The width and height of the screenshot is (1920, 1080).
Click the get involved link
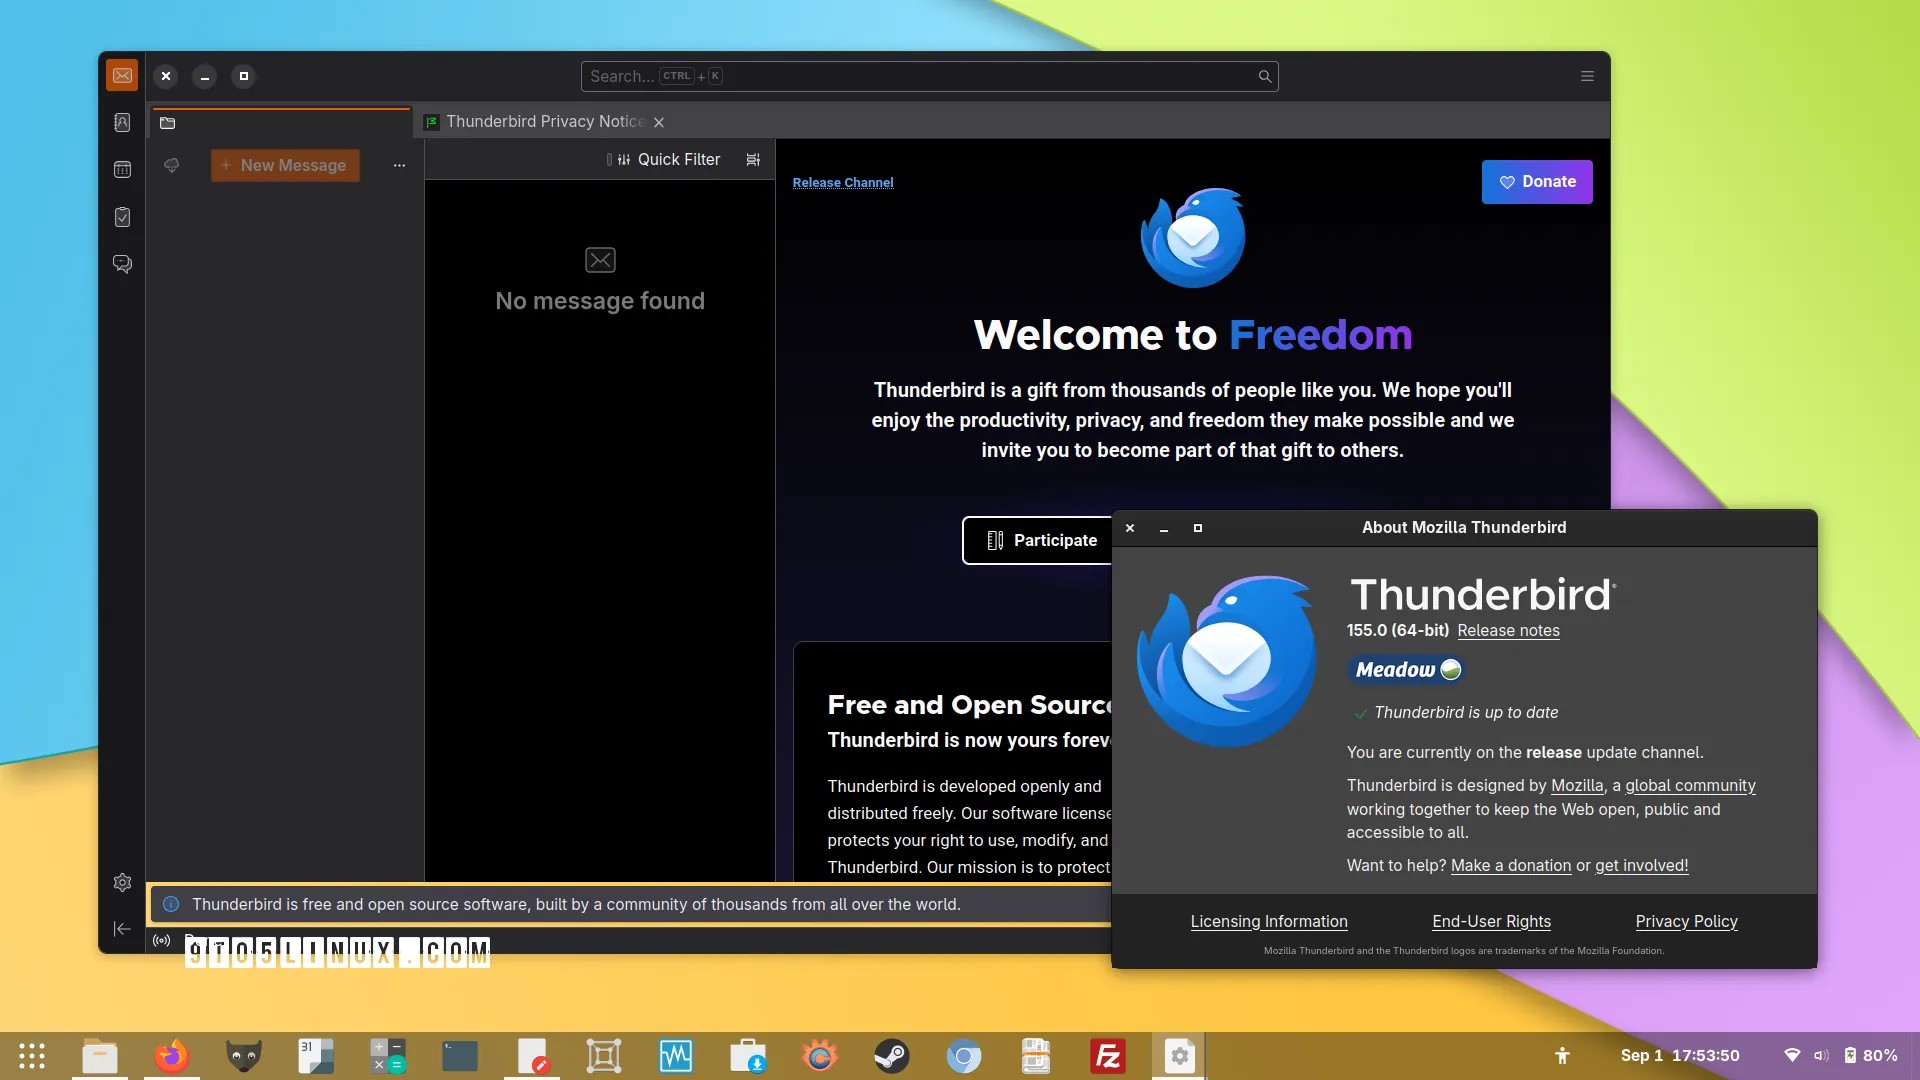coord(1641,865)
